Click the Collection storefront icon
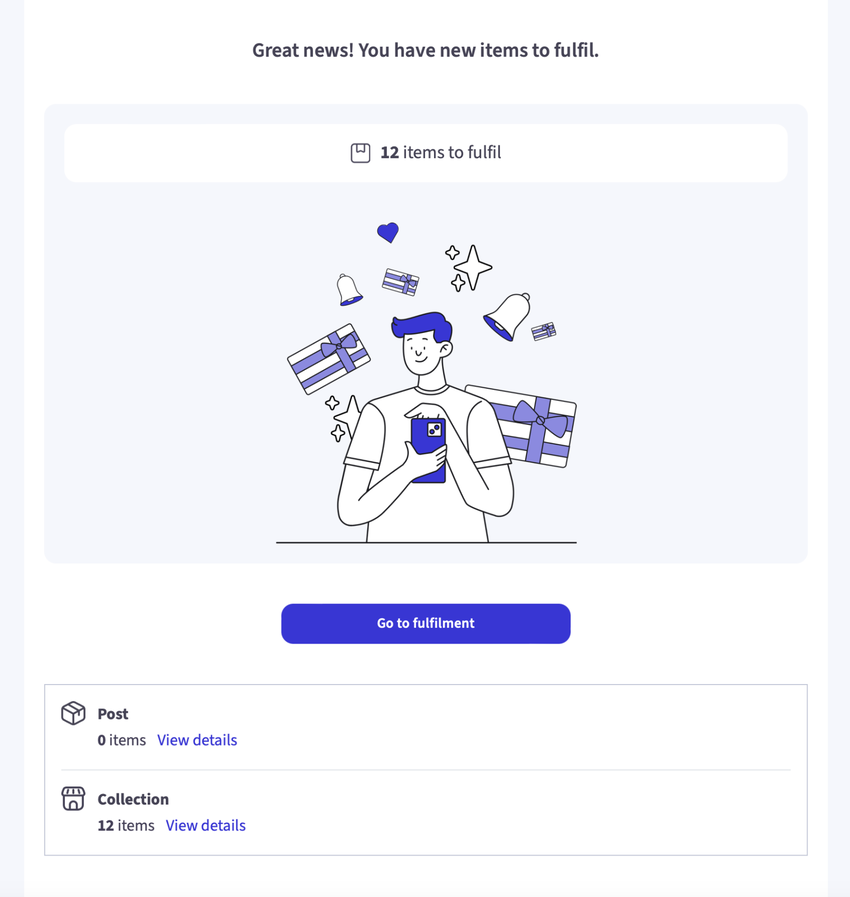850x897 pixels. point(73,798)
